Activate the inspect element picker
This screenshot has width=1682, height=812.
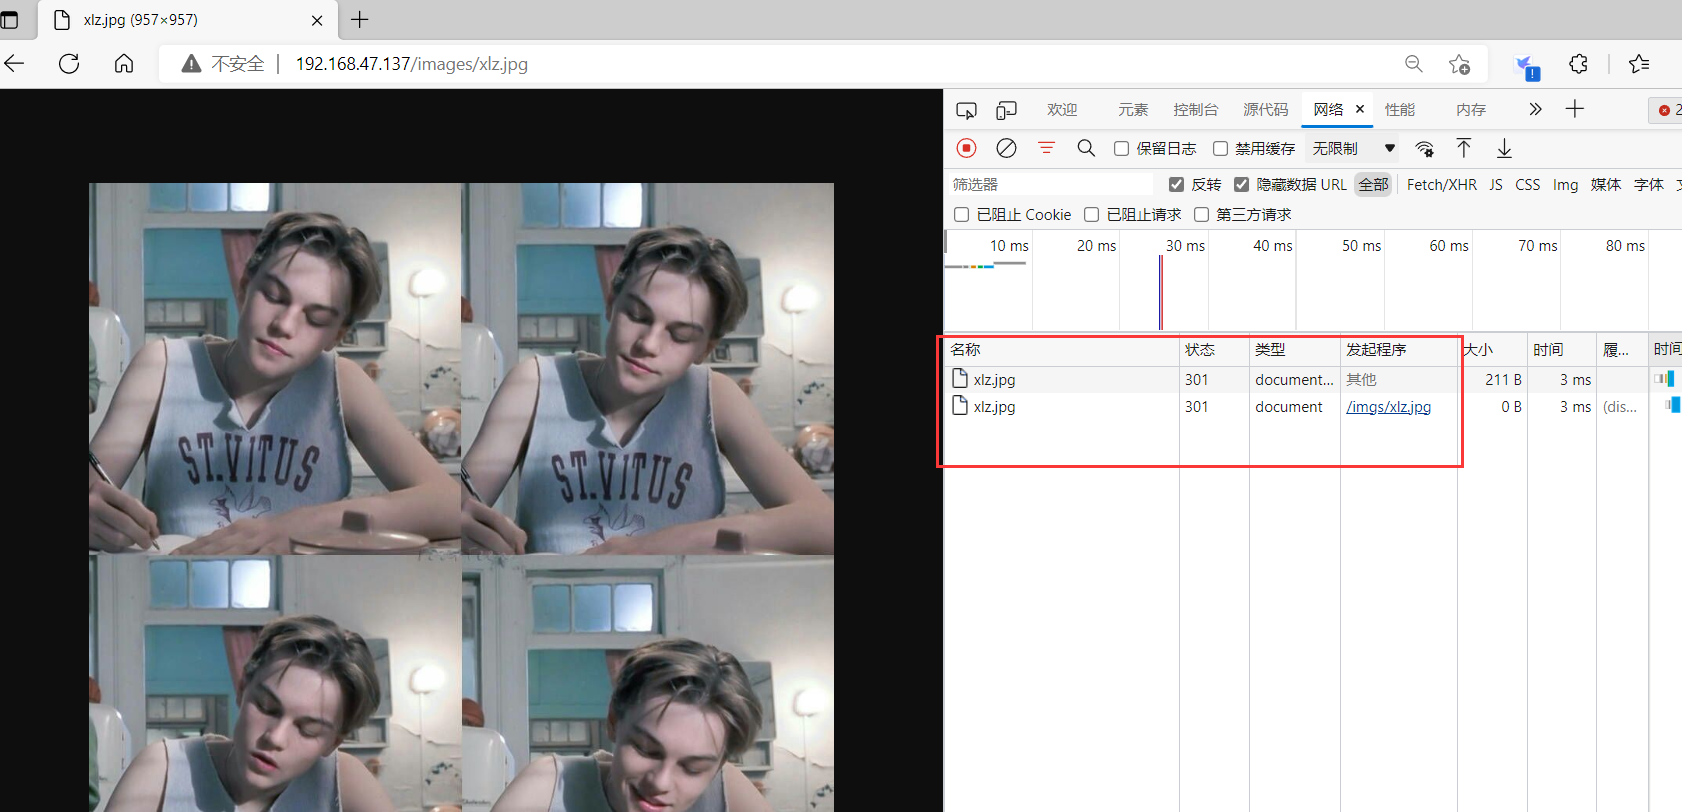(x=966, y=110)
